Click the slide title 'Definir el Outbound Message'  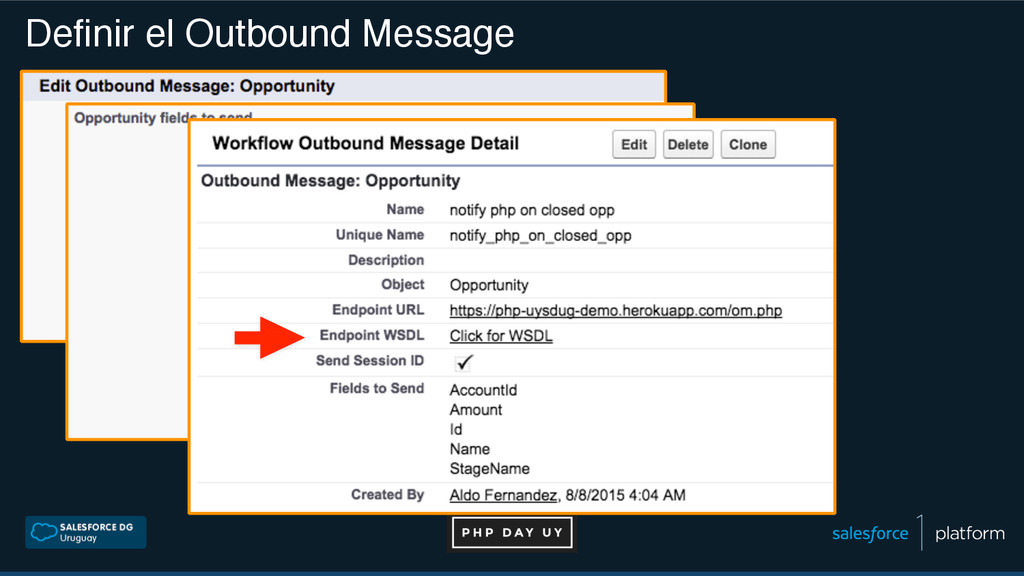point(270,33)
